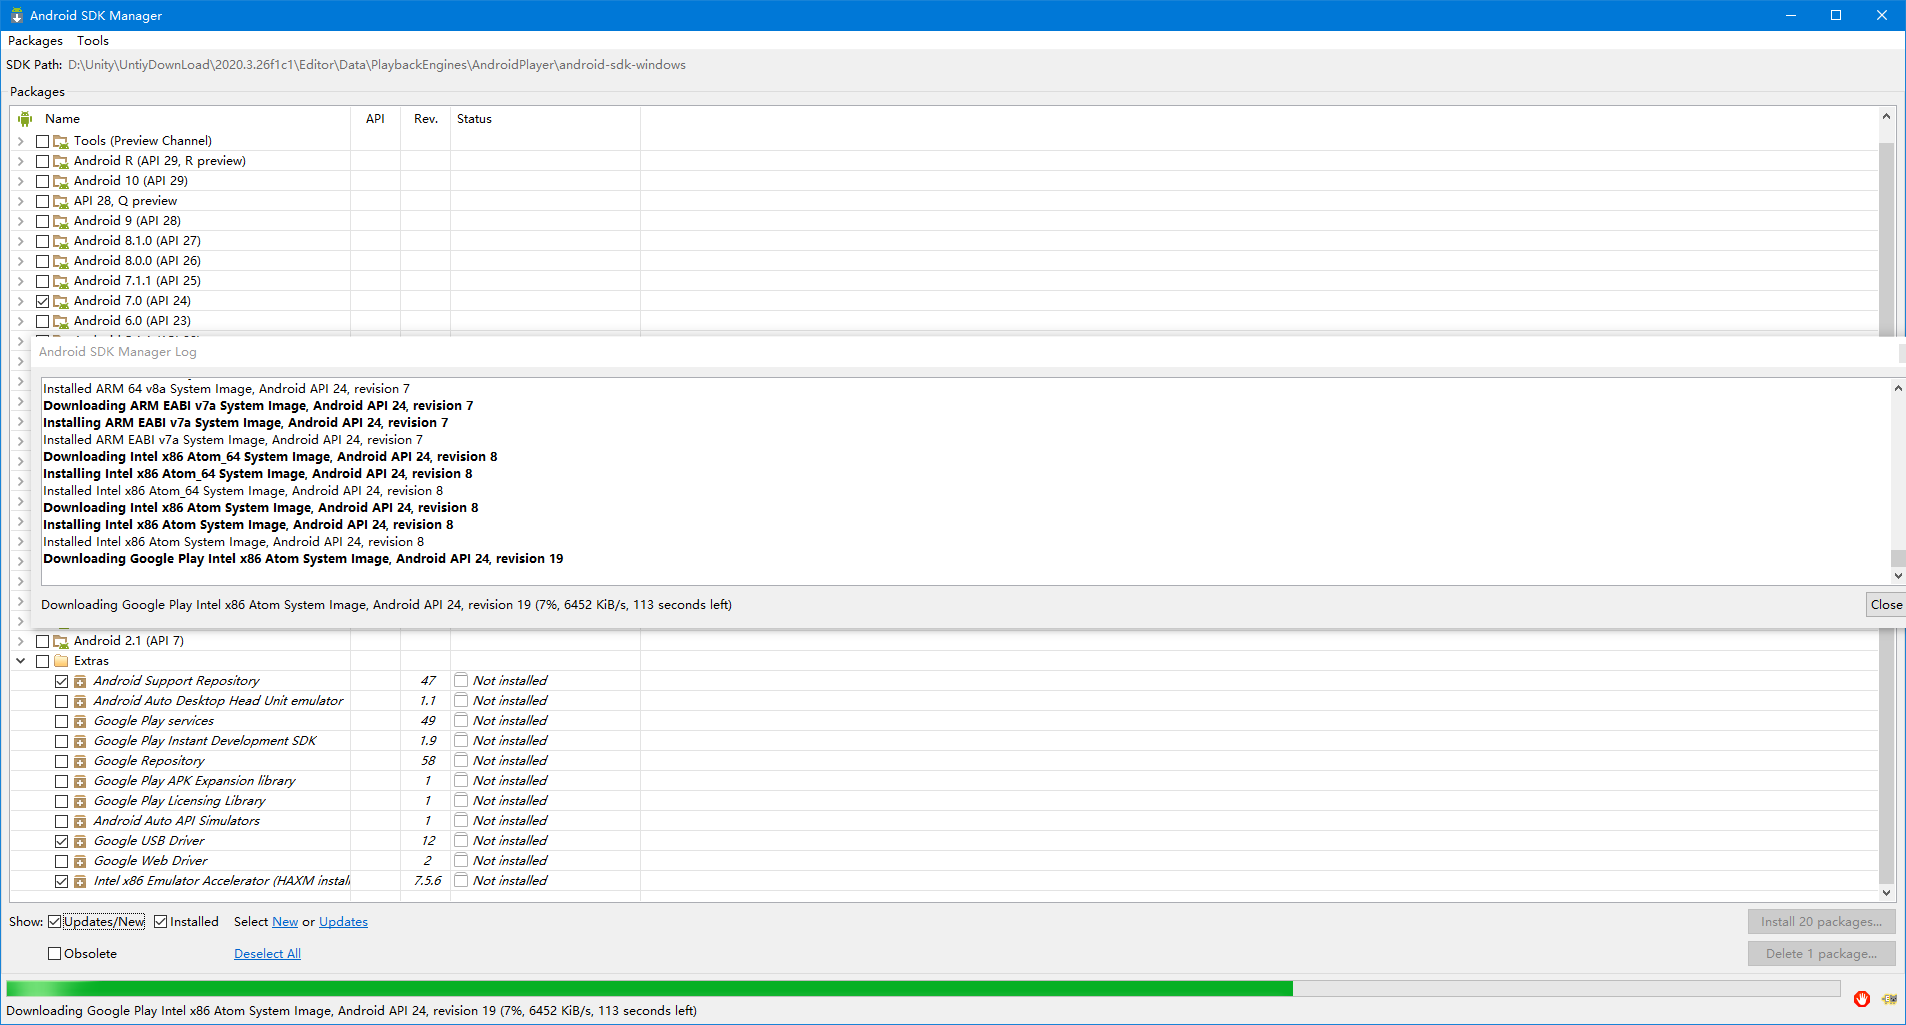Collapse the Extras tree node
This screenshot has height=1025, width=1906.
(x=21, y=661)
